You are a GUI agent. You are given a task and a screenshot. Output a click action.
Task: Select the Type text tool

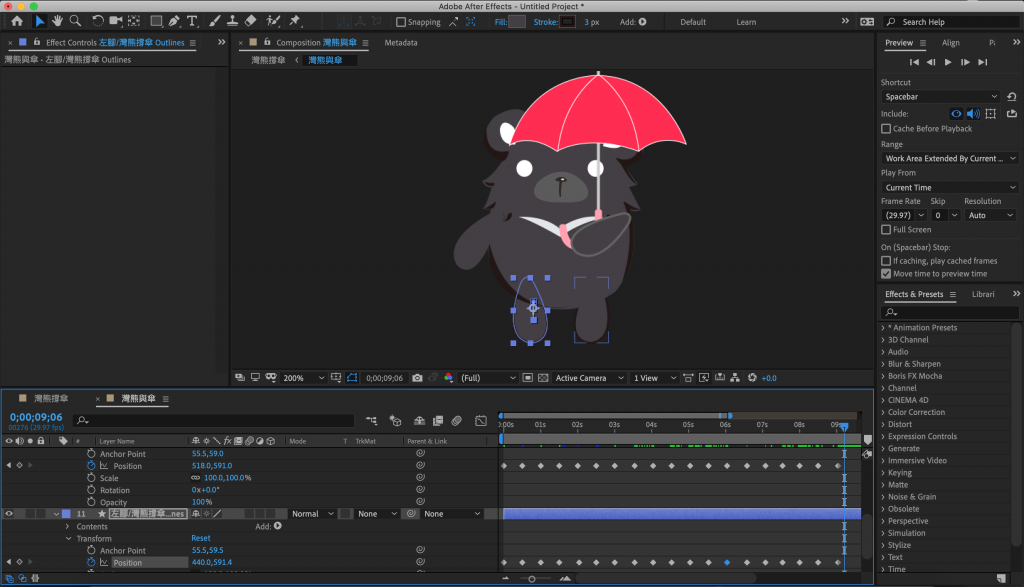(192, 22)
